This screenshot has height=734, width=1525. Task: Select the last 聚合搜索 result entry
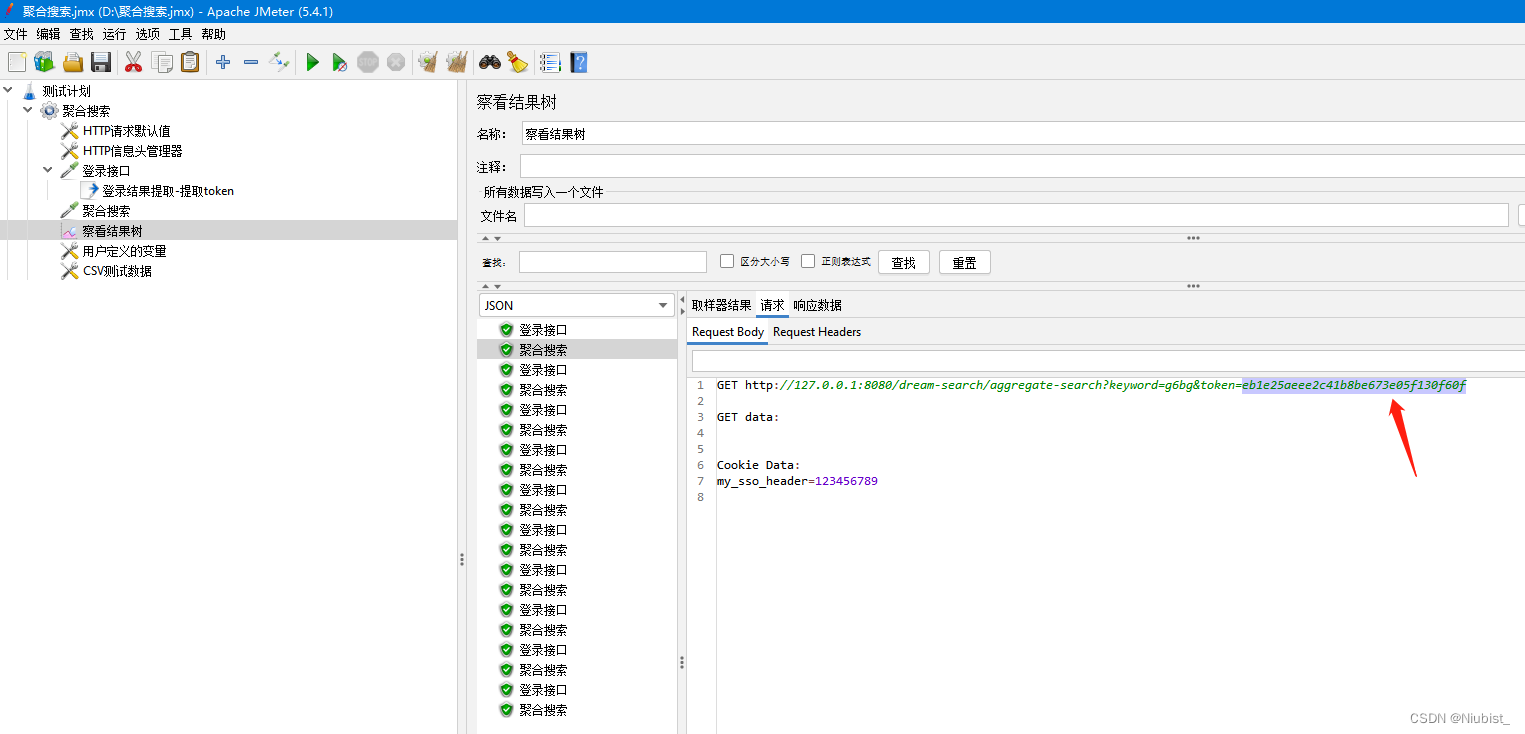543,709
